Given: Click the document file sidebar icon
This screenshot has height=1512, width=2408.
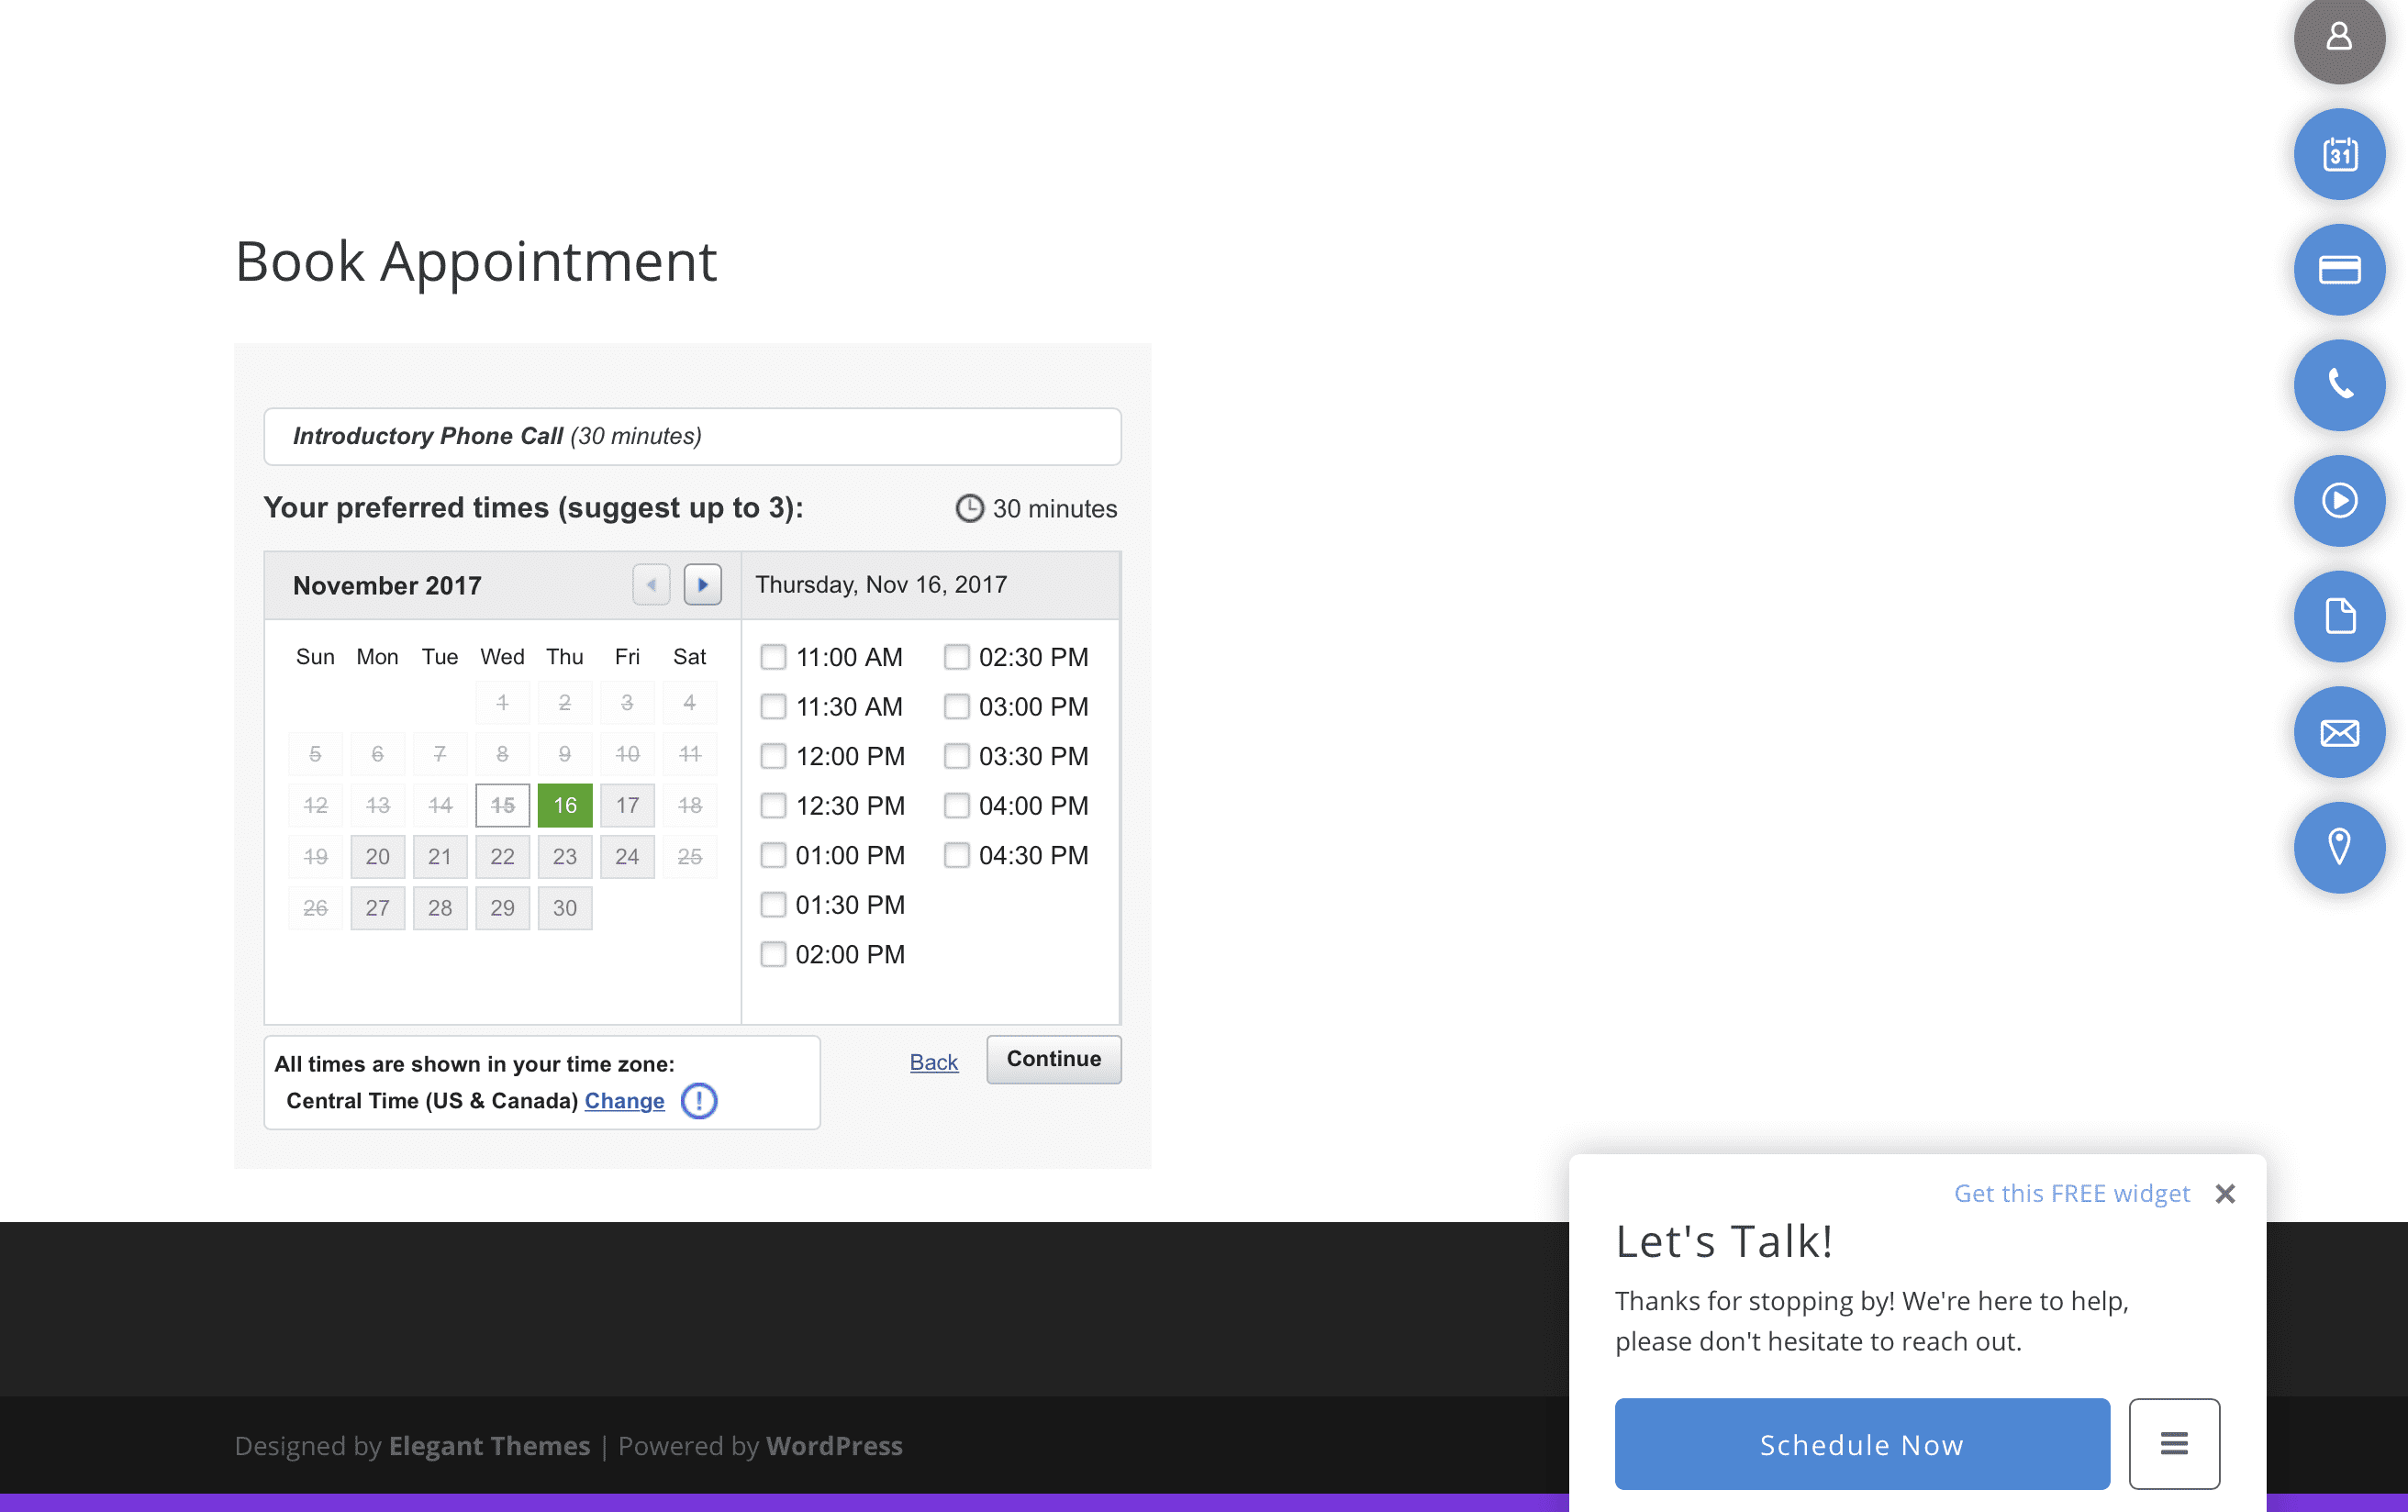Looking at the screenshot, I should point(2338,616).
